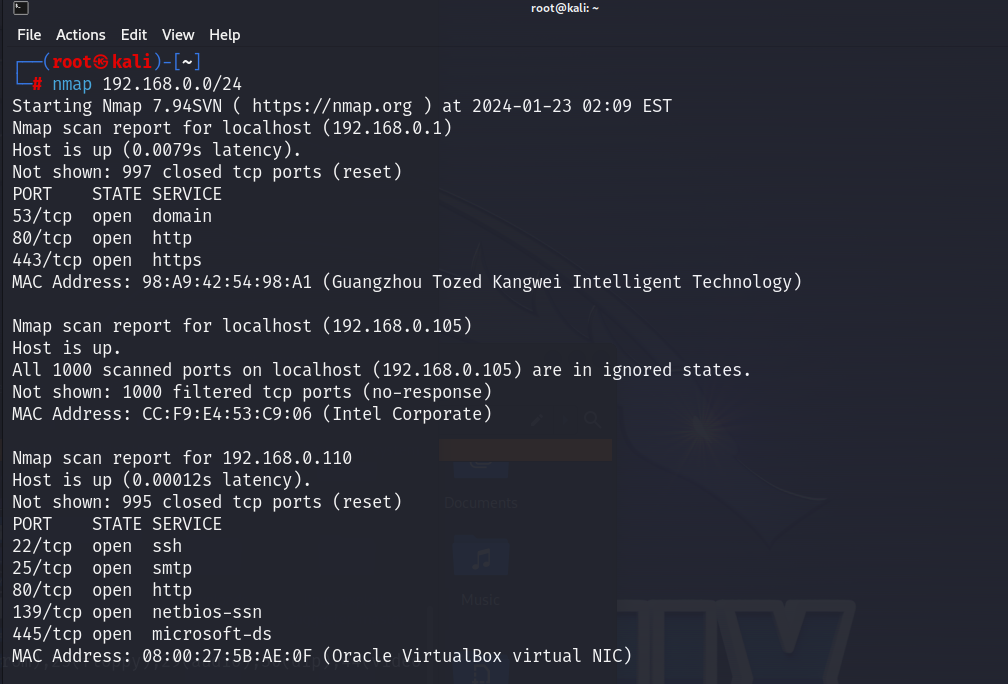Viewport: 1008px width, 684px height.
Task: Click the 443/tcp open https line
Action: [x=107, y=260]
